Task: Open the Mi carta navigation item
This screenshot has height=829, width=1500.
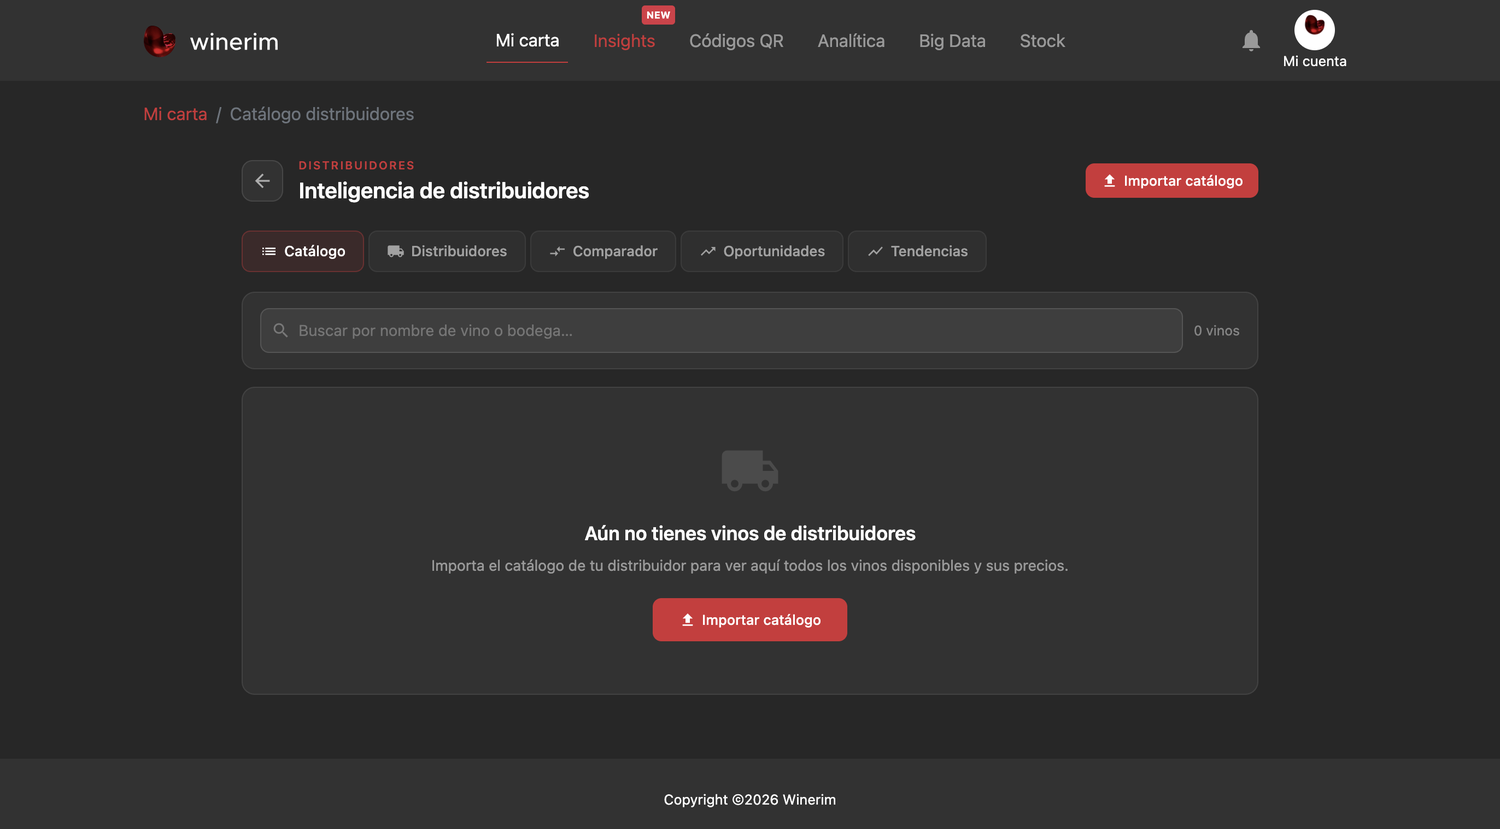Action: [x=527, y=41]
